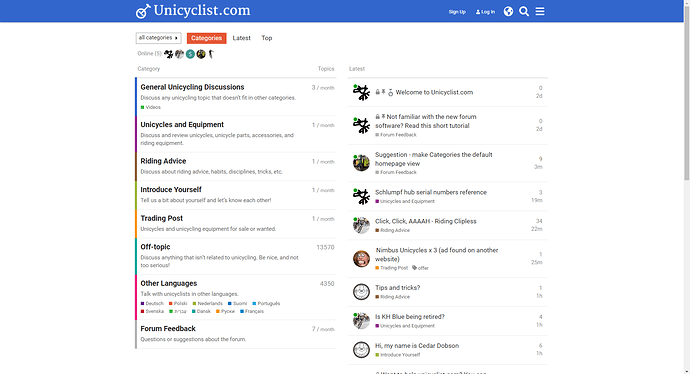The height and width of the screenshot is (374, 690).
Task: Open the Polski subcategory
Action: (x=178, y=304)
